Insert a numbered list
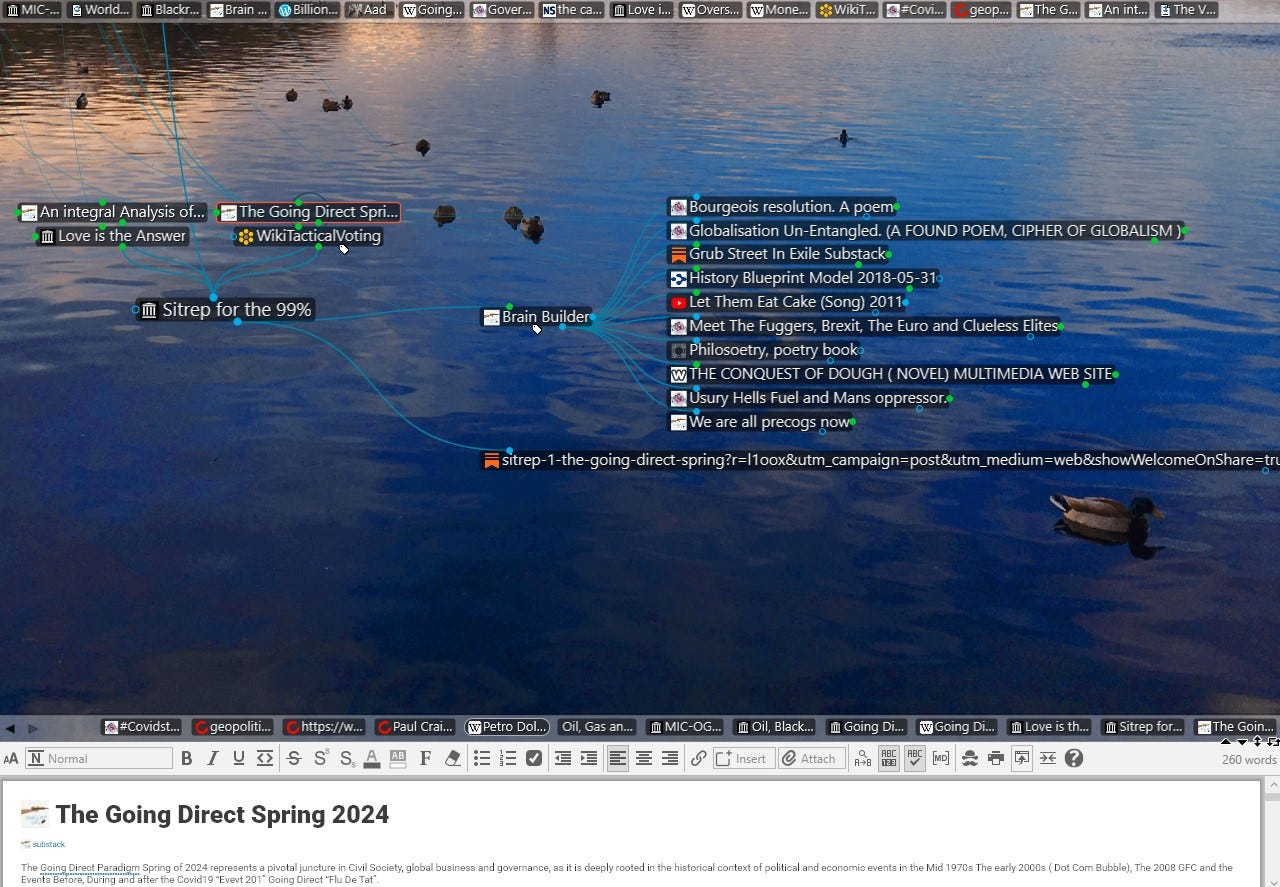This screenshot has width=1280, height=887. [x=508, y=758]
